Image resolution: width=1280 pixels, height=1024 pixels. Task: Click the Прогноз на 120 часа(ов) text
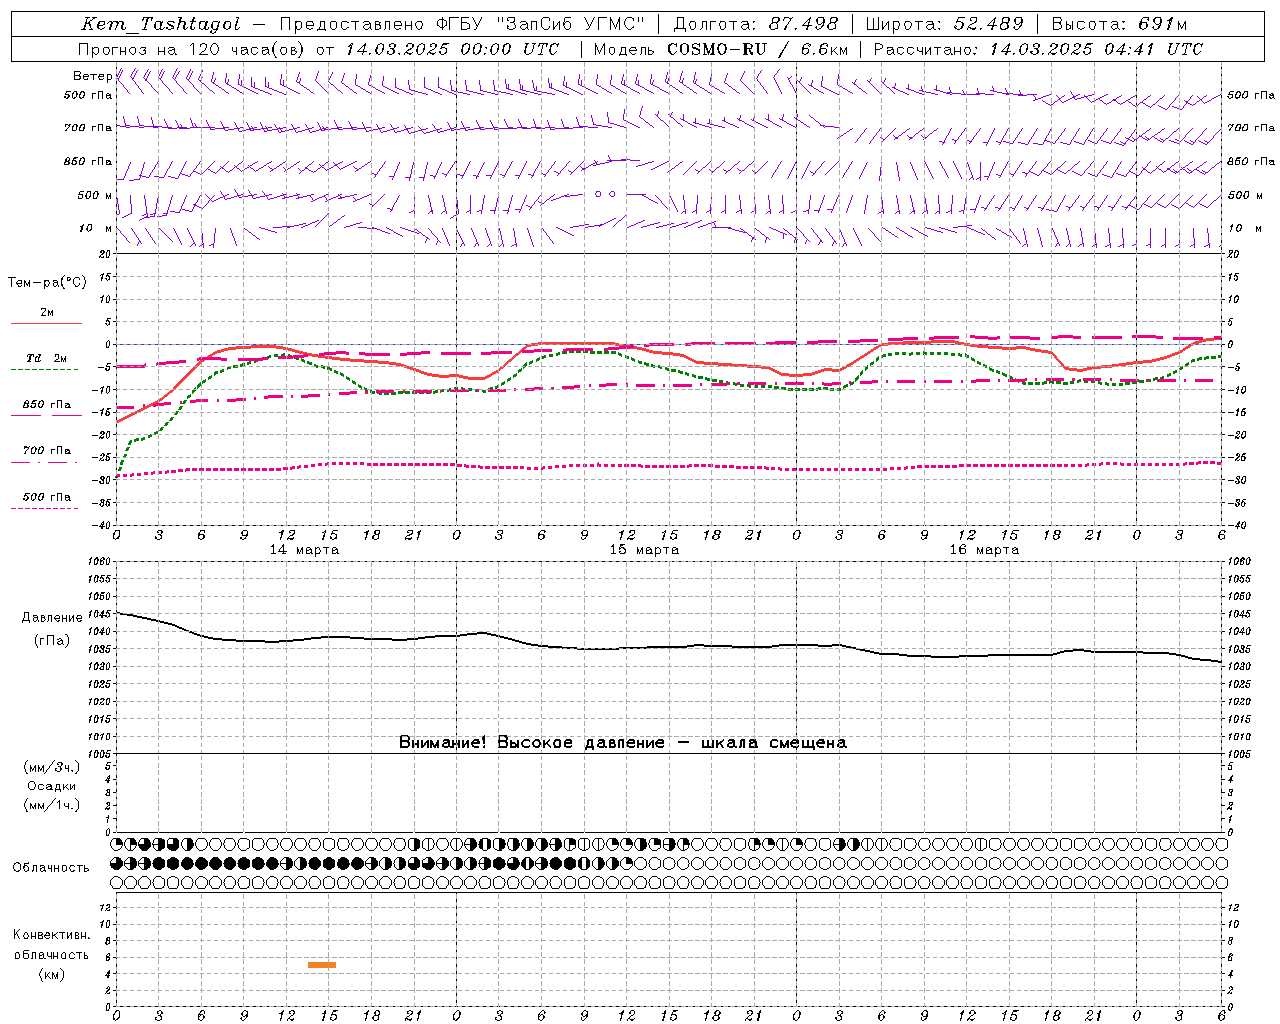[x=192, y=49]
